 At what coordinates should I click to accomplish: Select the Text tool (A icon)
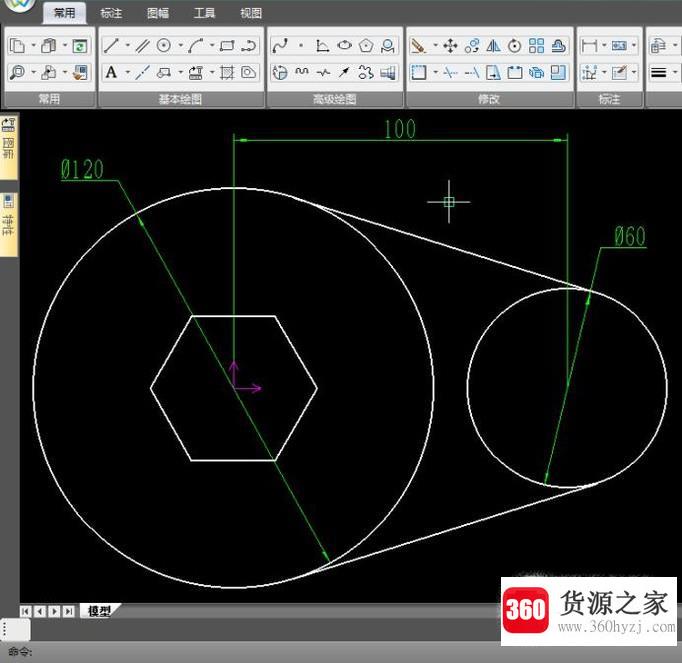pos(111,72)
